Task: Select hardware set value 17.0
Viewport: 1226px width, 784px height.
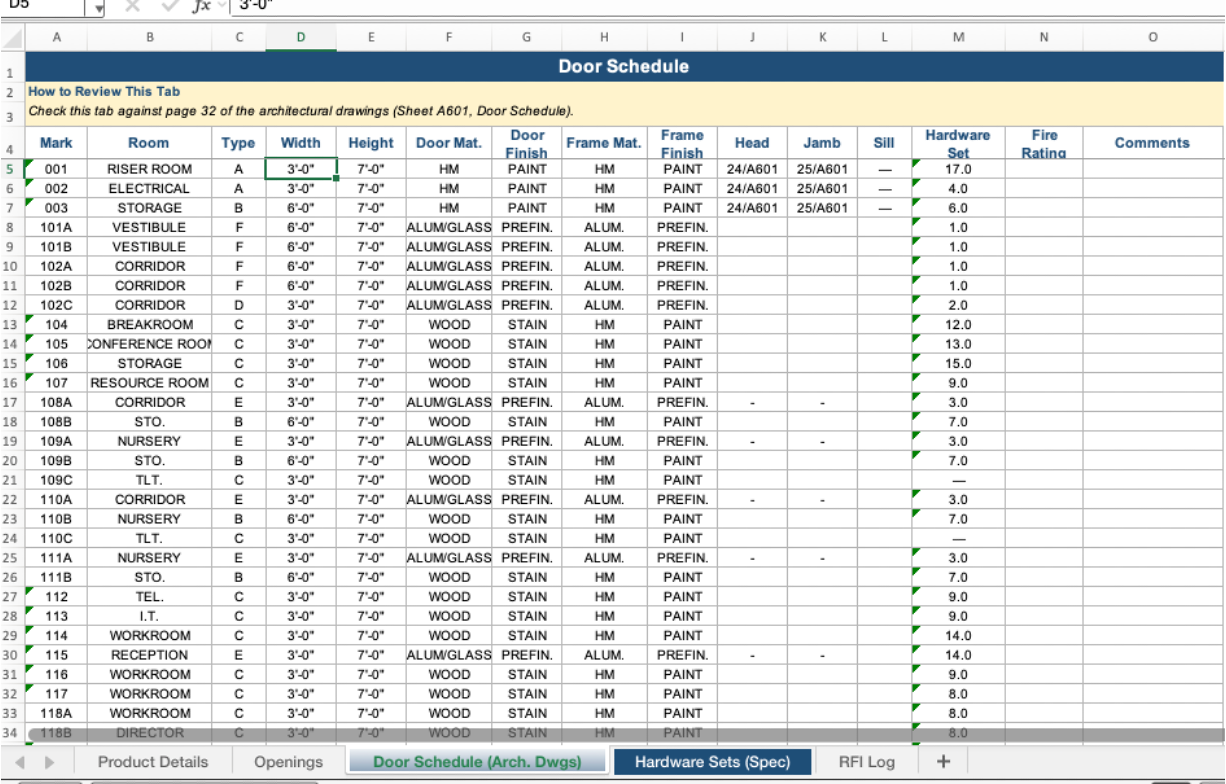Action: coord(958,169)
